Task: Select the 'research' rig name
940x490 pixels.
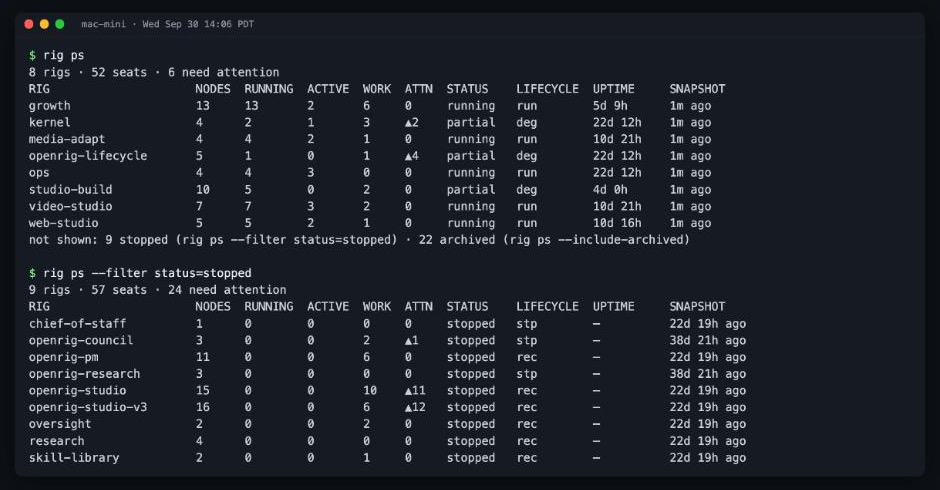Action: coord(56,441)
